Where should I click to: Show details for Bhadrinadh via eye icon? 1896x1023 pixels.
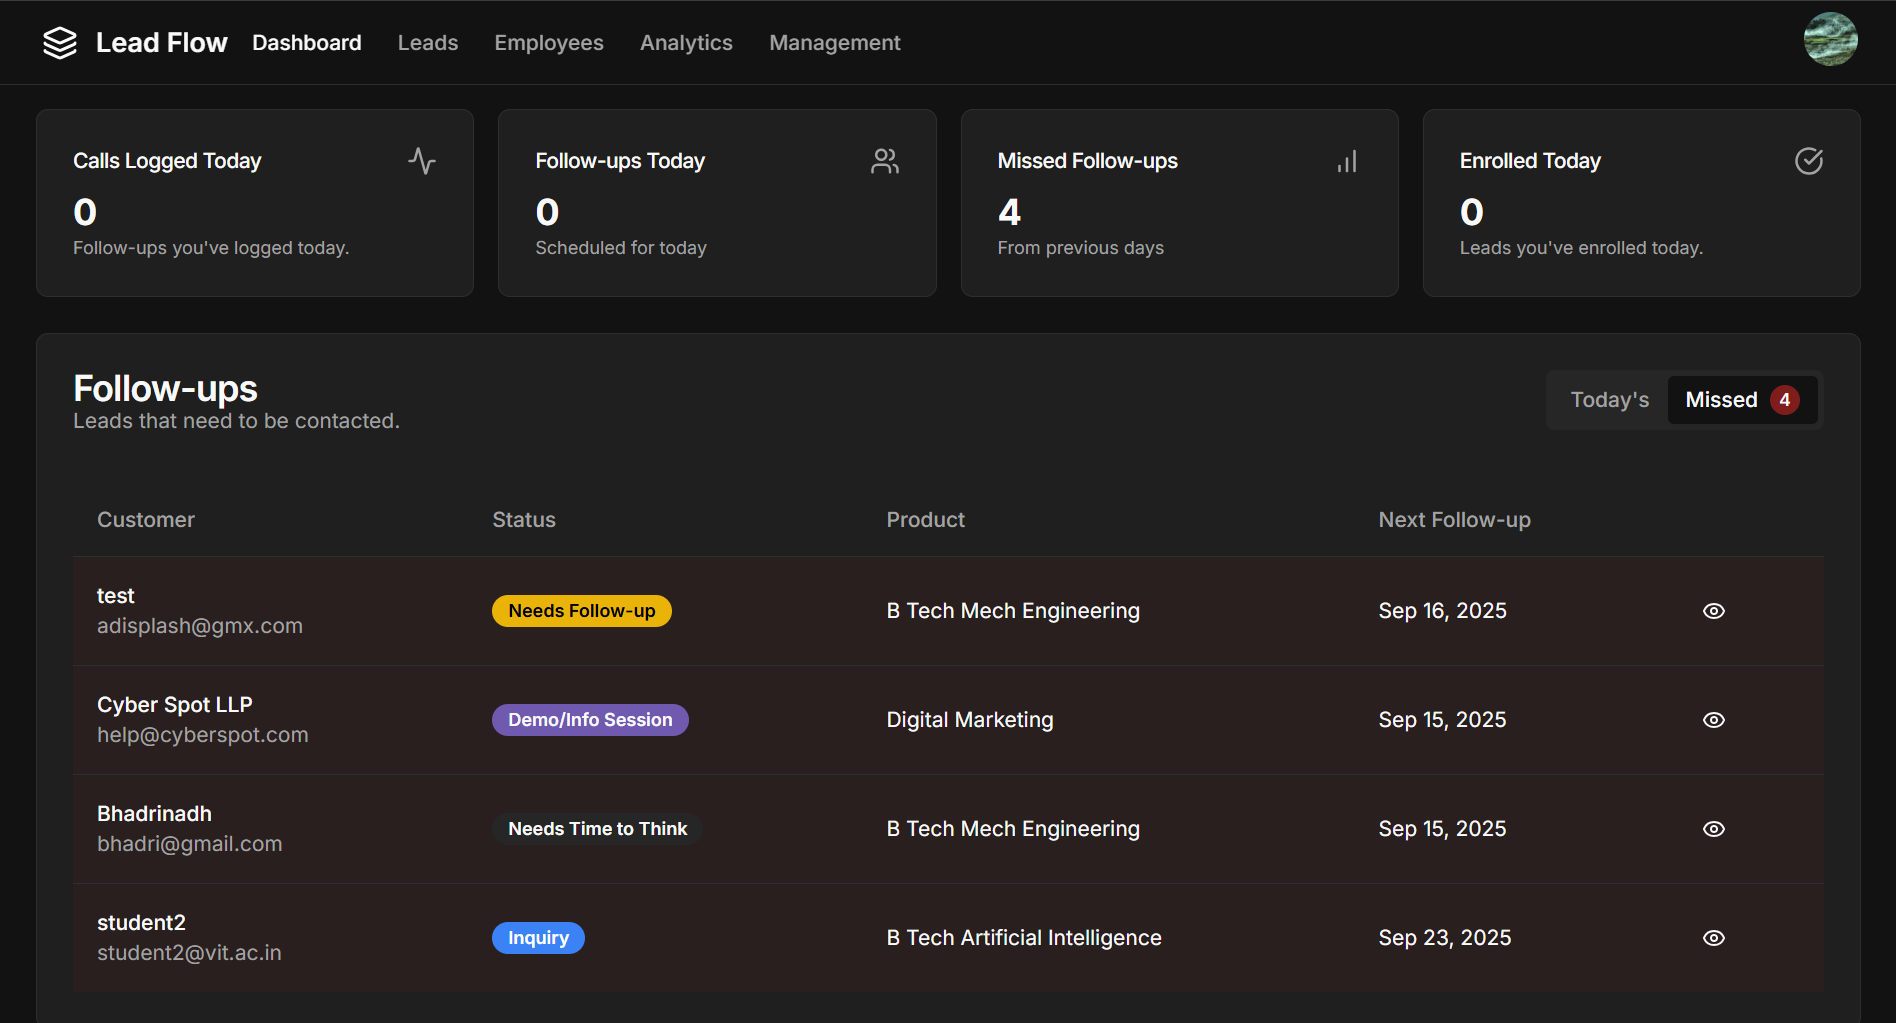pyautogui.click(x=1713, y=828)
